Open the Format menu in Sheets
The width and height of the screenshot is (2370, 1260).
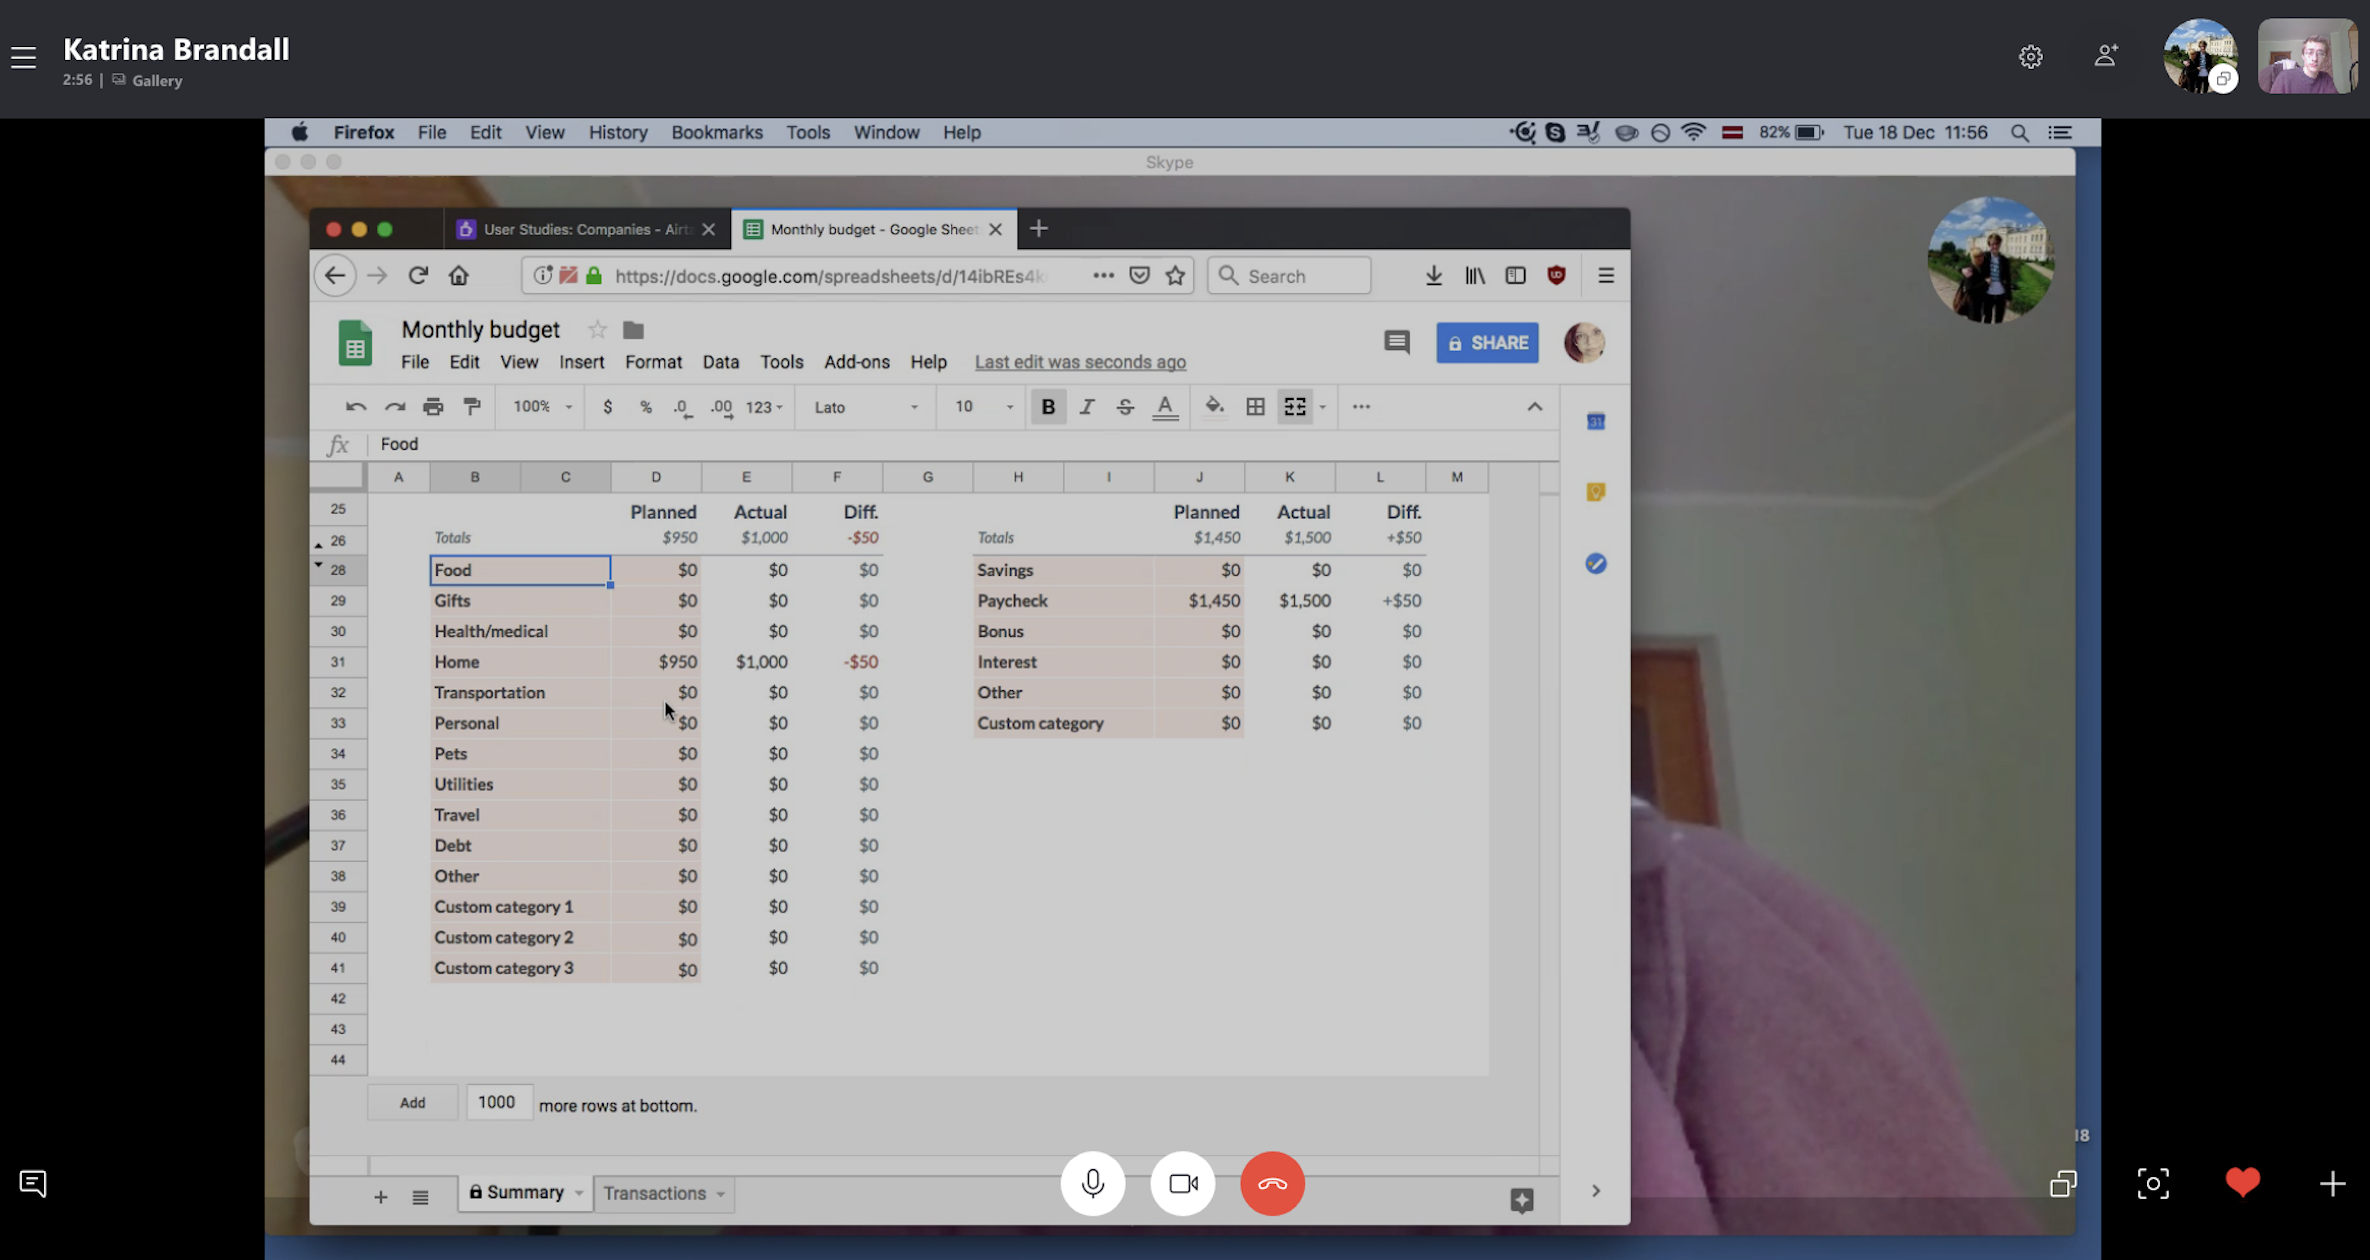(x=652, y=362)
